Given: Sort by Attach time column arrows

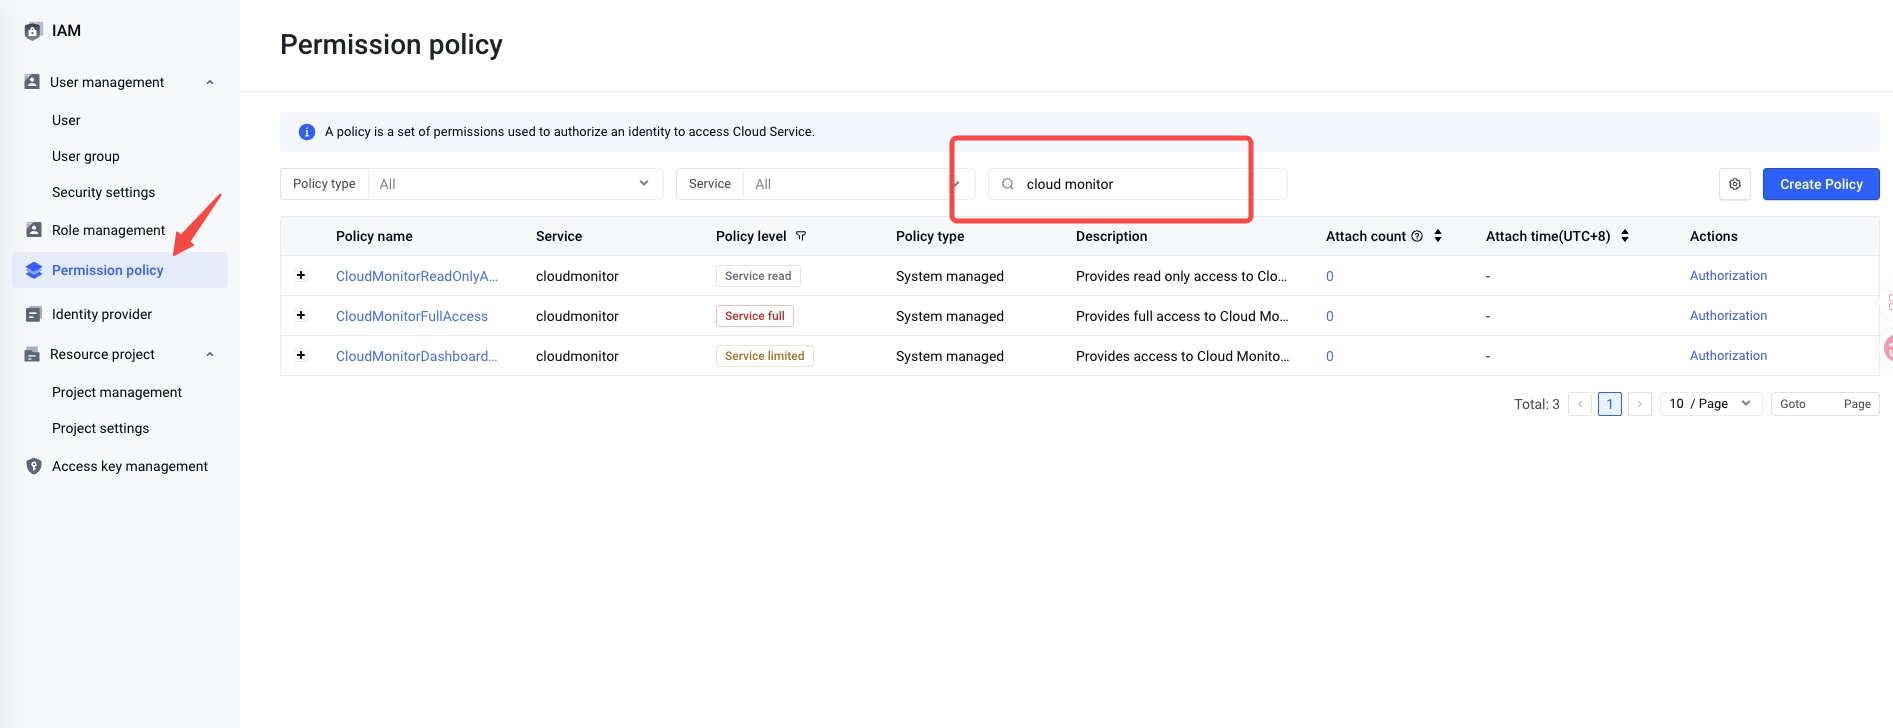Looking at the screenshot, I should (x=1625, y=236).
